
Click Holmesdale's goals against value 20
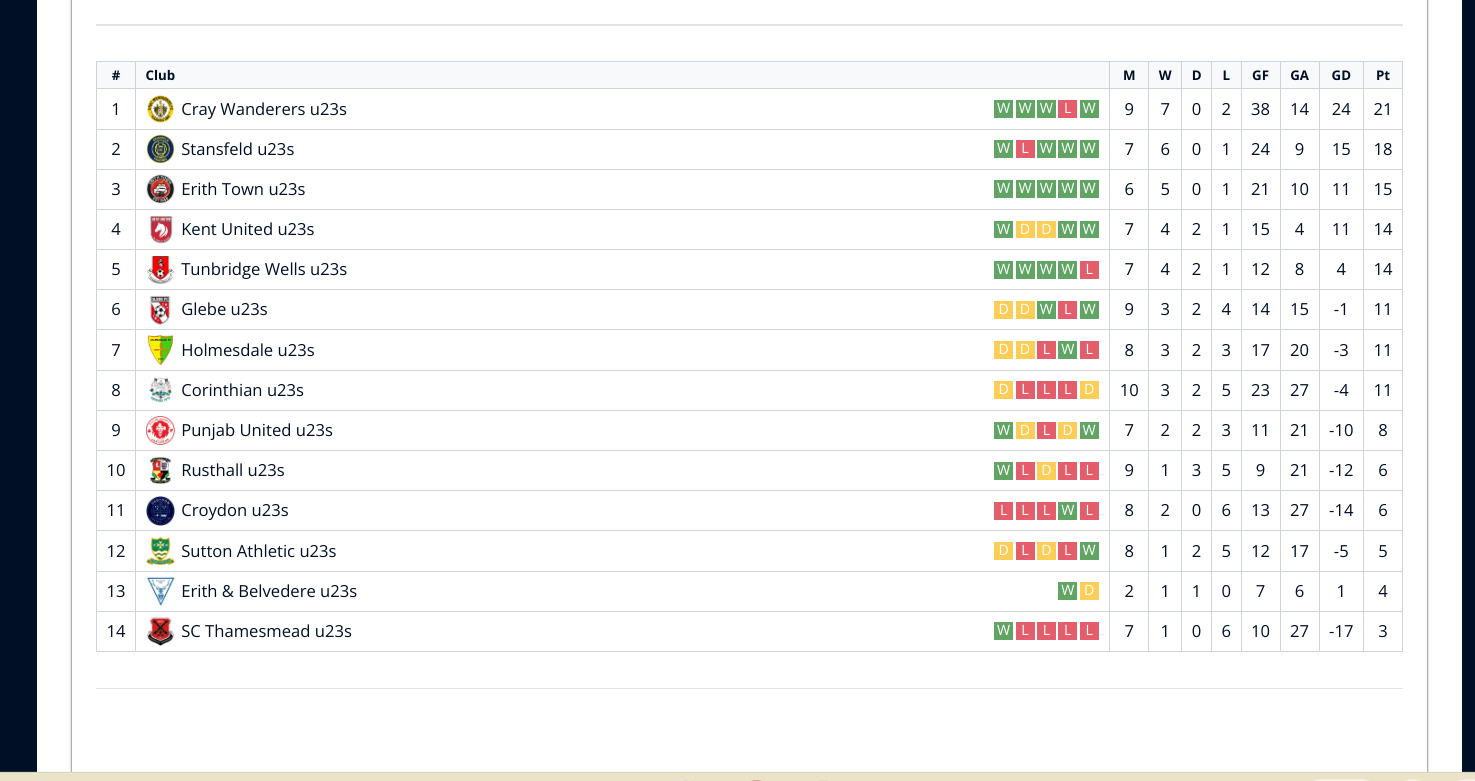1299,350
